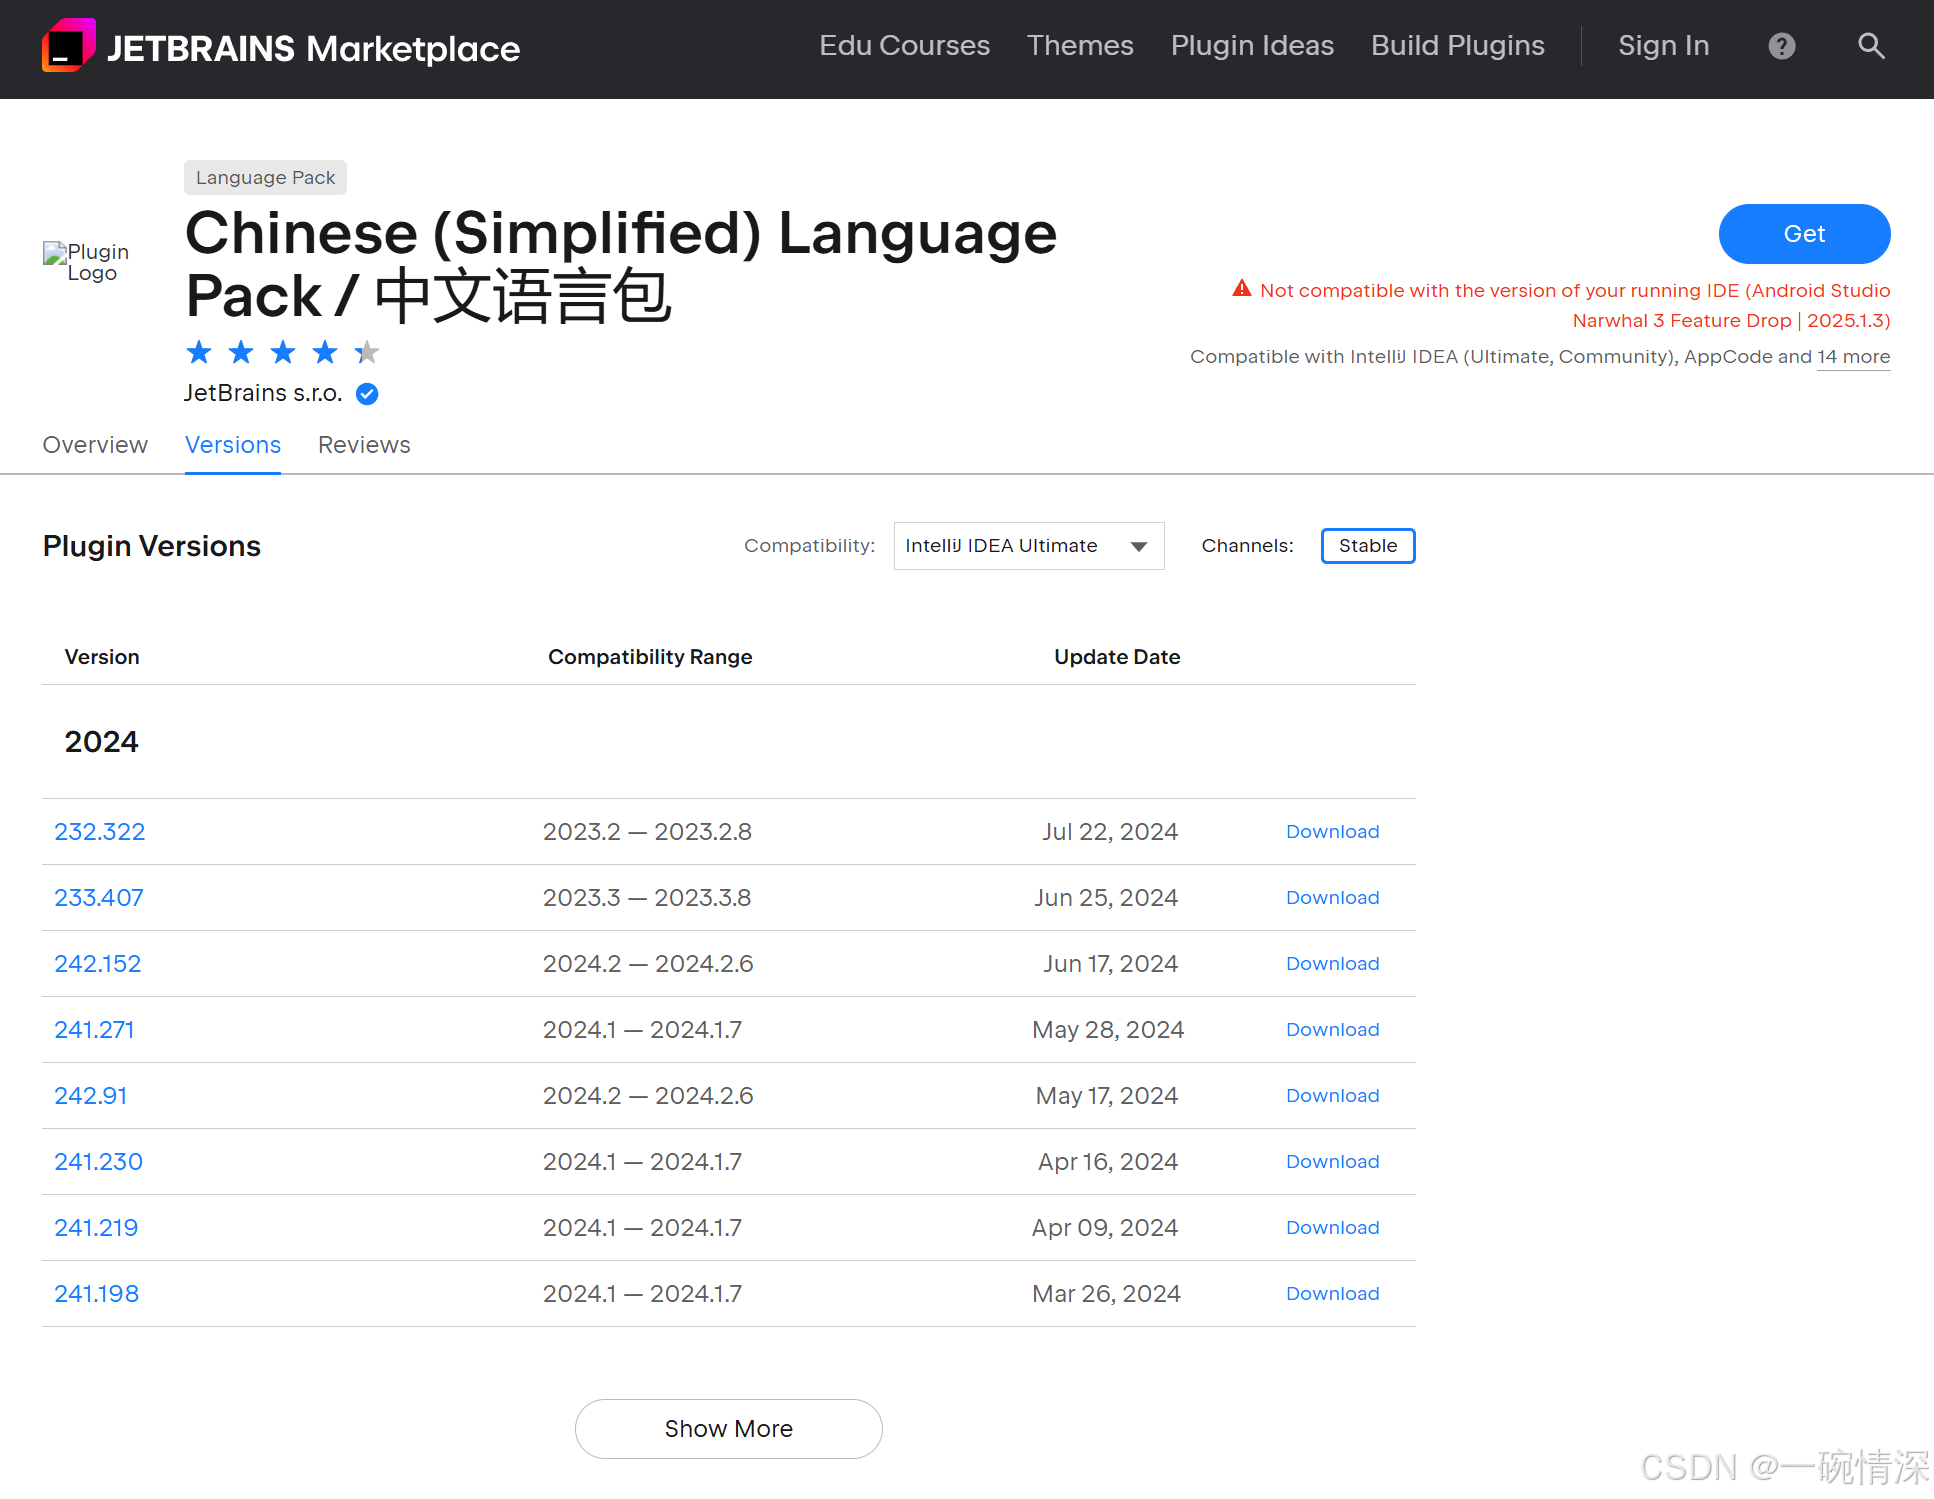The width and height of the screenshot is (1934, 1499).
Task: Click the star rating row
Action: click(283, 352)
